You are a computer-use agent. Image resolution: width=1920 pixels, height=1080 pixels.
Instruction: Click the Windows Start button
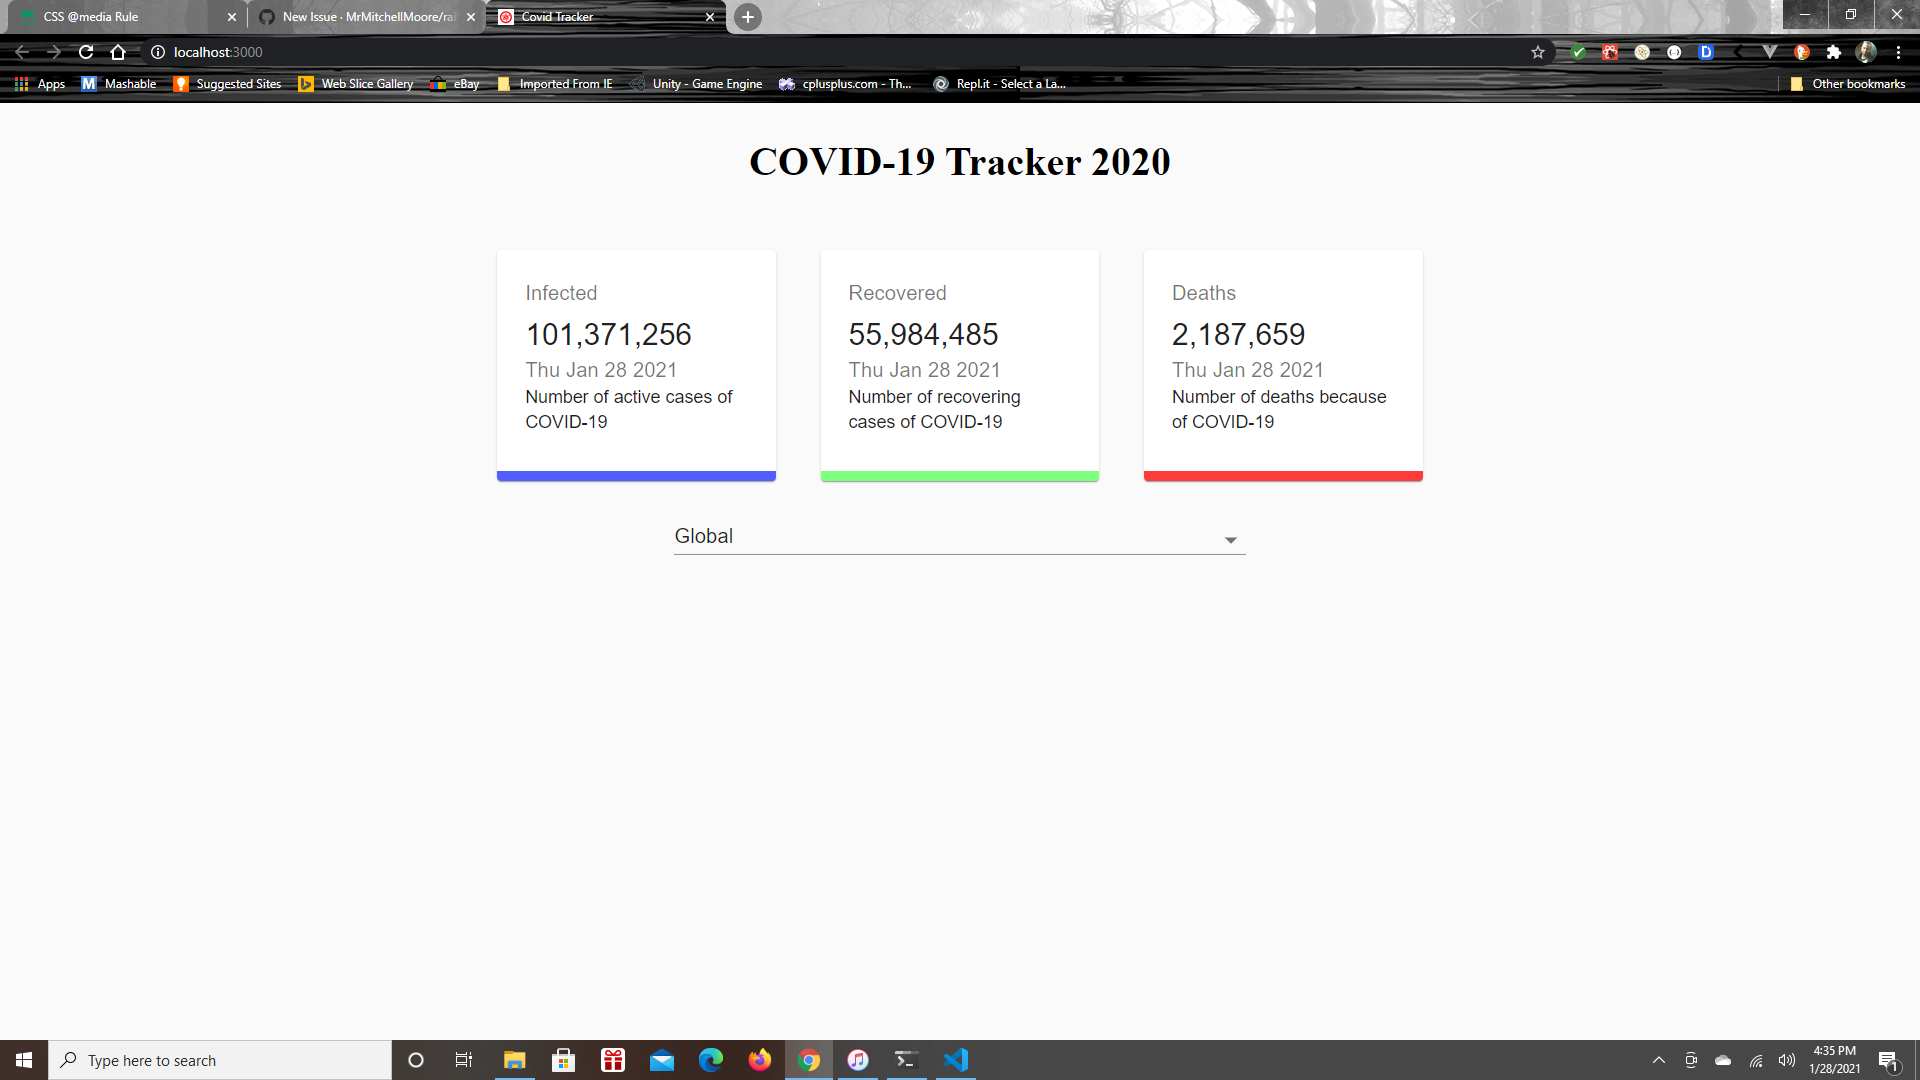pyautogui.click(x=24, y=1060)
